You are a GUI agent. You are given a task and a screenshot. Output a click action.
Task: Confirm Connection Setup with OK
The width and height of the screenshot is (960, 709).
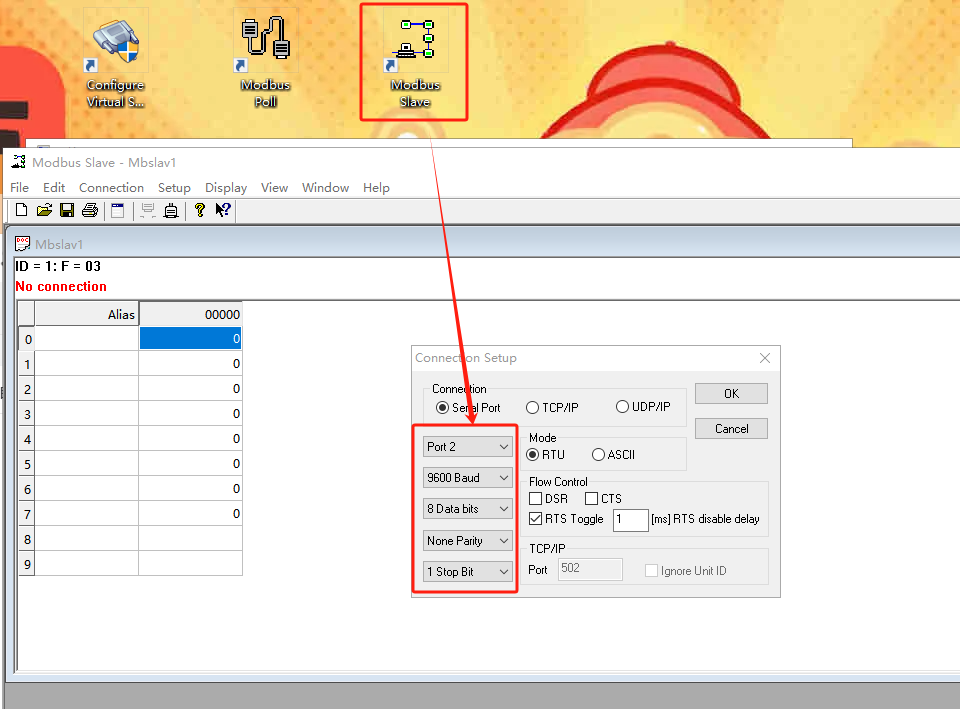(732, 394)
